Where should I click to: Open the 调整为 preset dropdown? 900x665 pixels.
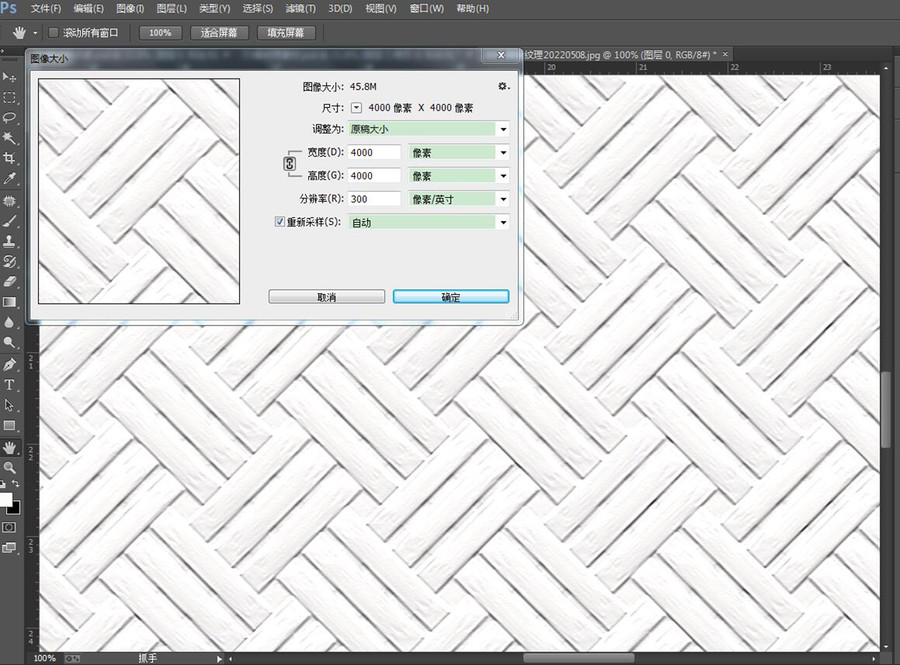pyautogui.click(x=428, y=129)
